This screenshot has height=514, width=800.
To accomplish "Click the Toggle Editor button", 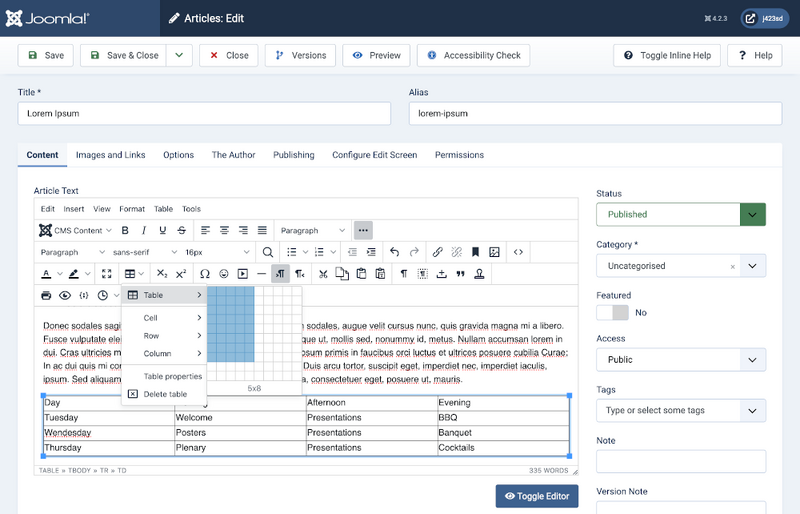I will (x=537, y=496).
